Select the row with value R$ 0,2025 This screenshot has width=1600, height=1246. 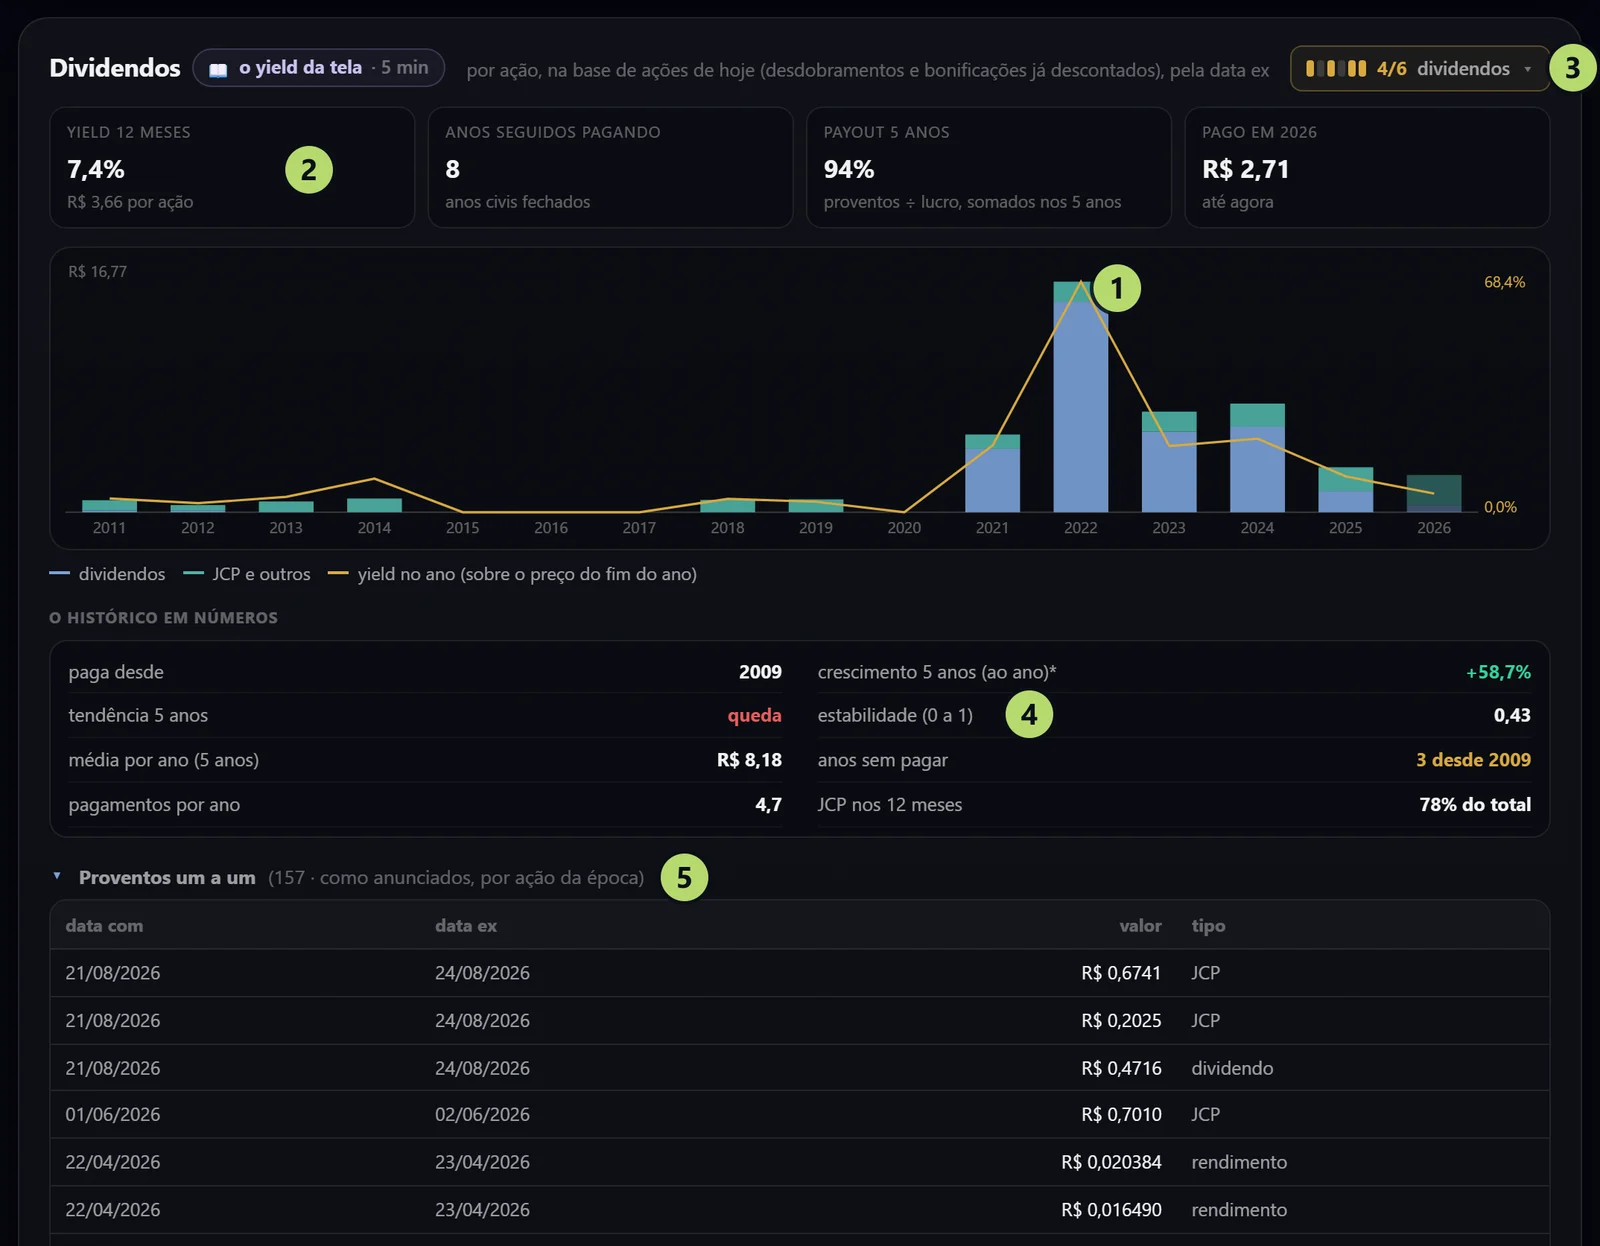point(799,1021)
